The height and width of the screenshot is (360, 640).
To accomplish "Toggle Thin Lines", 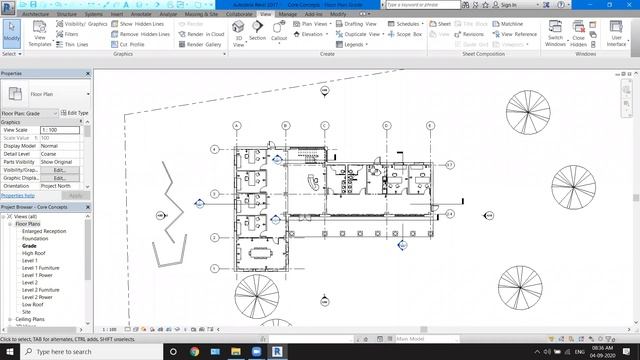I will tap(72, 44).
